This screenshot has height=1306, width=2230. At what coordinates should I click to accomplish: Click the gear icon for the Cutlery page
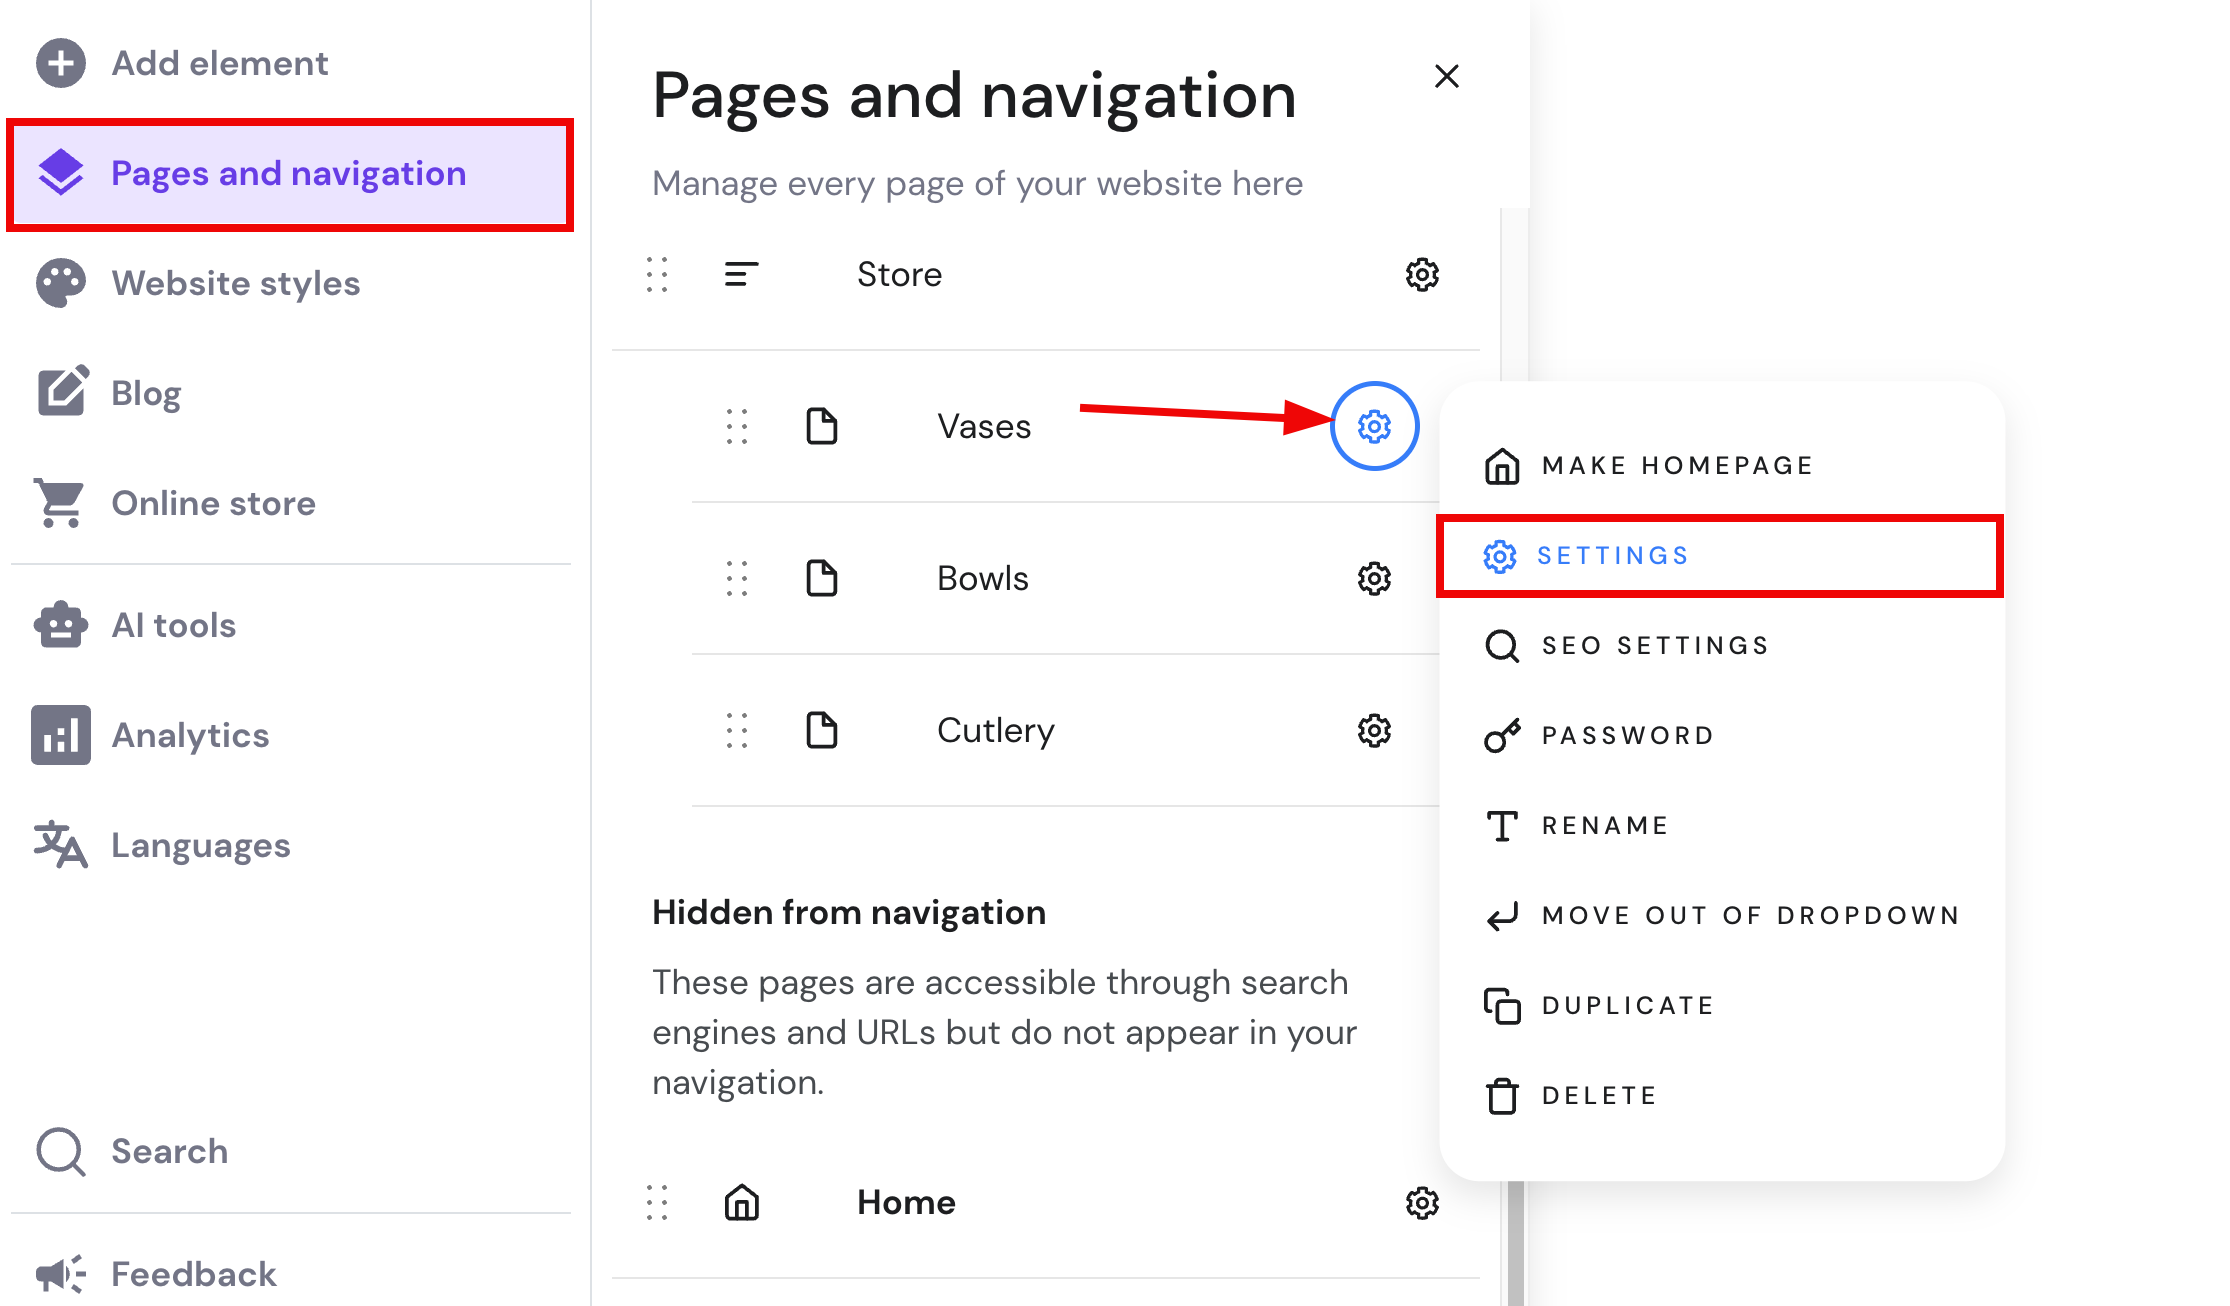click(1374, 730)
